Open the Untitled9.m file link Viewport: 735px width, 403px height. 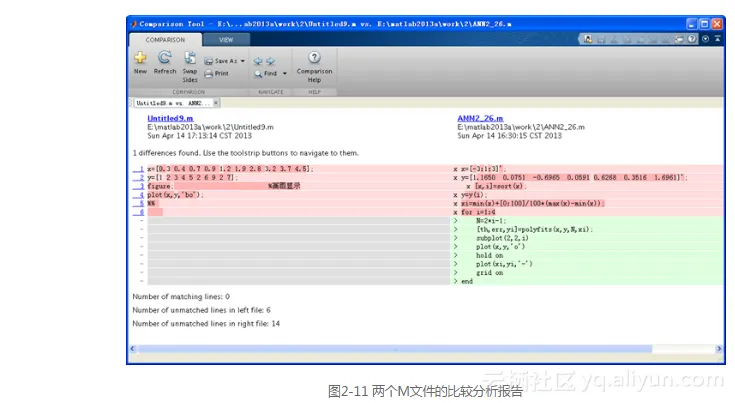[170, 119]
